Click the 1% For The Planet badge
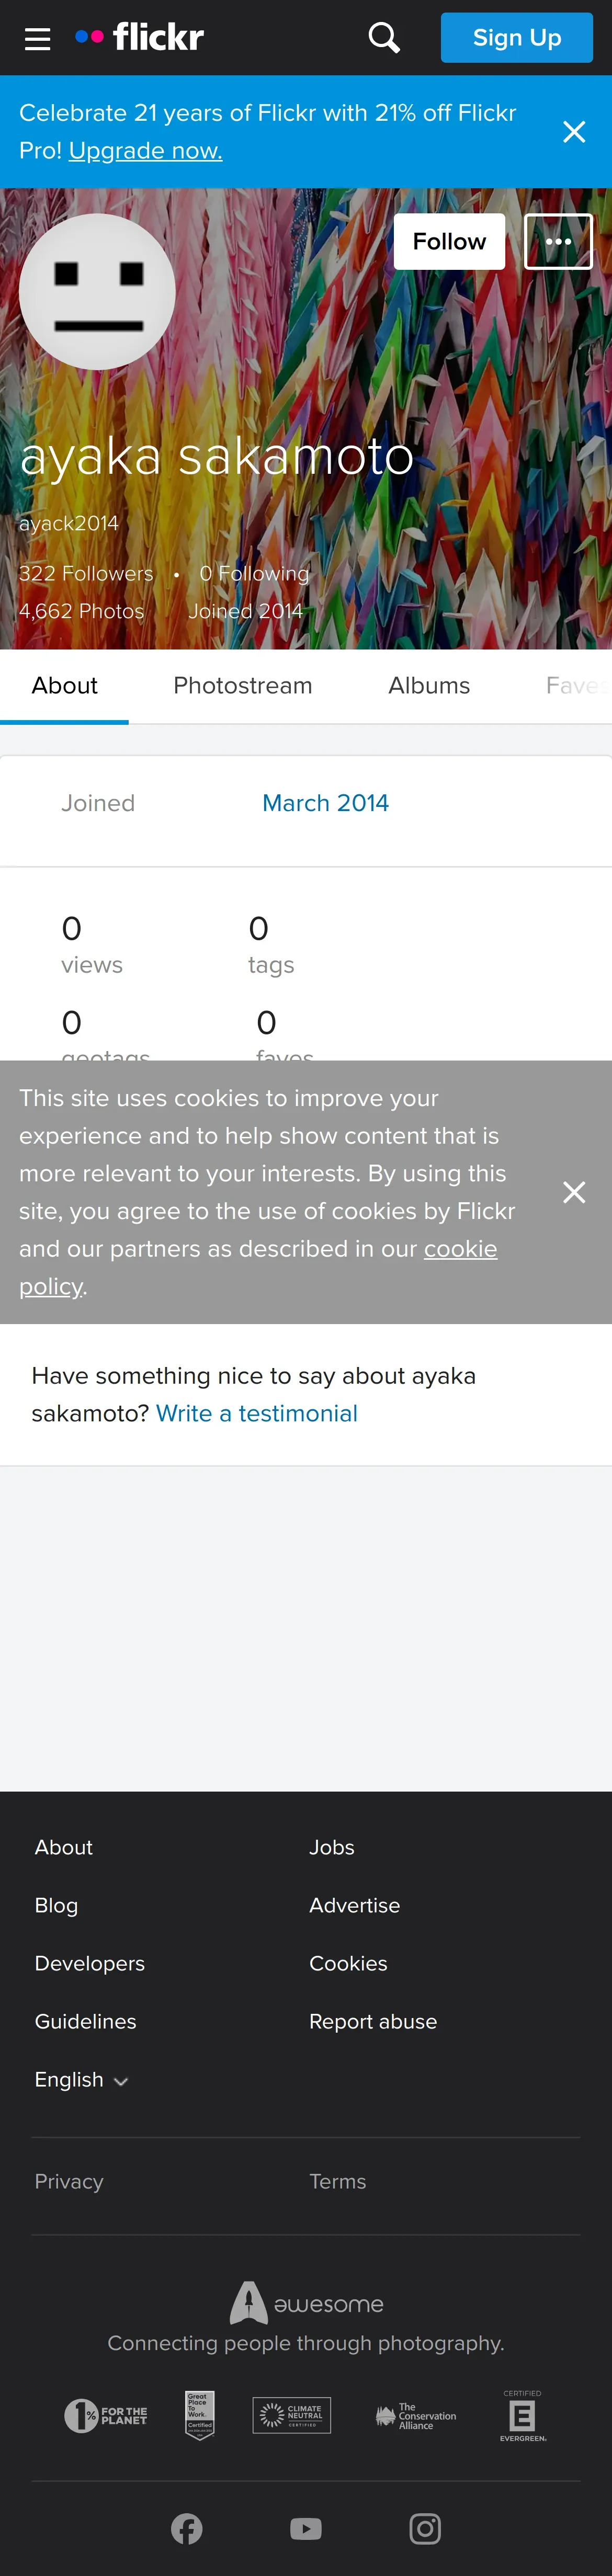612x2576 pixels. (x=106, y=2416)
